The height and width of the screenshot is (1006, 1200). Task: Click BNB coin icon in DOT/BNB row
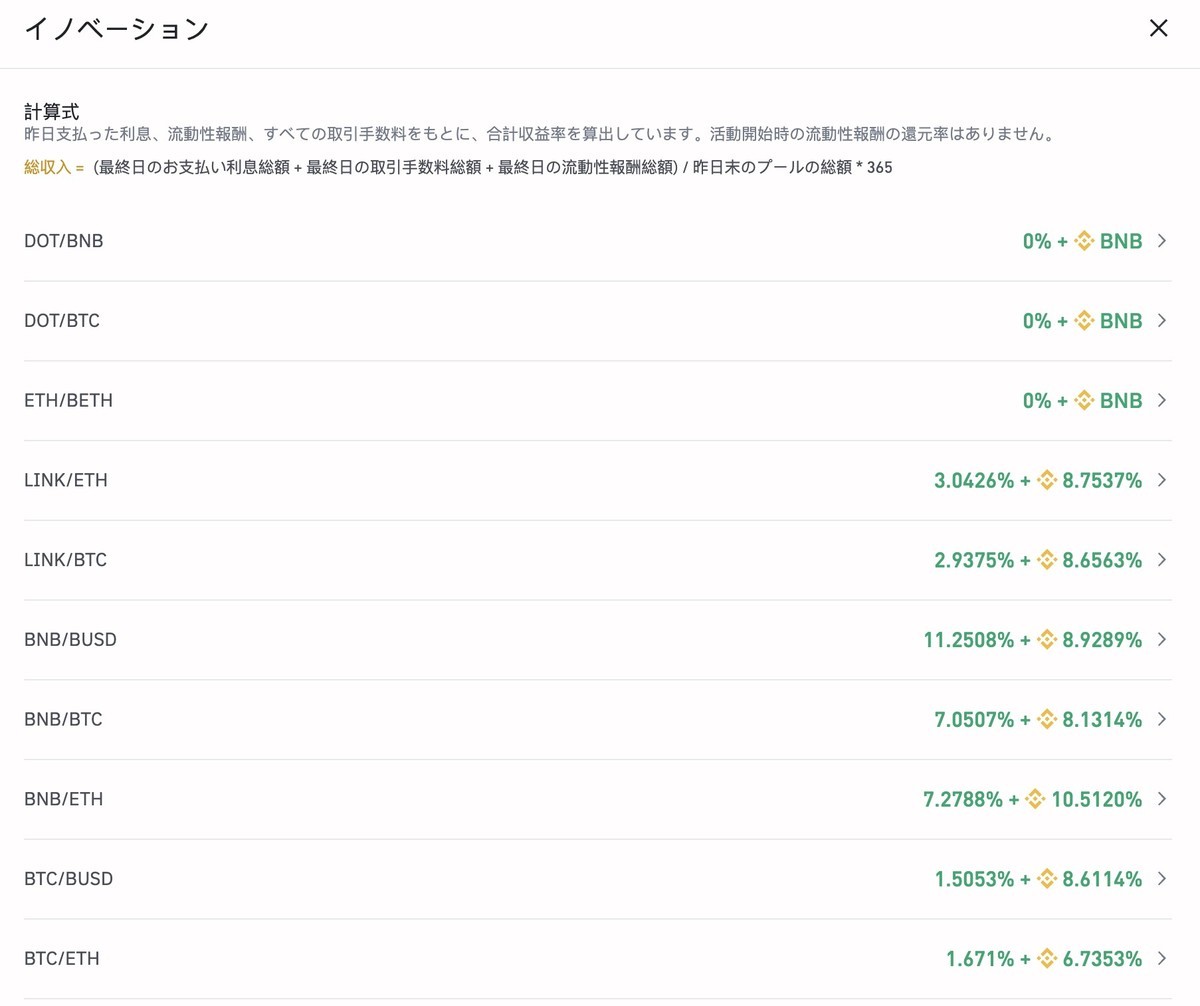point(1084,241)
